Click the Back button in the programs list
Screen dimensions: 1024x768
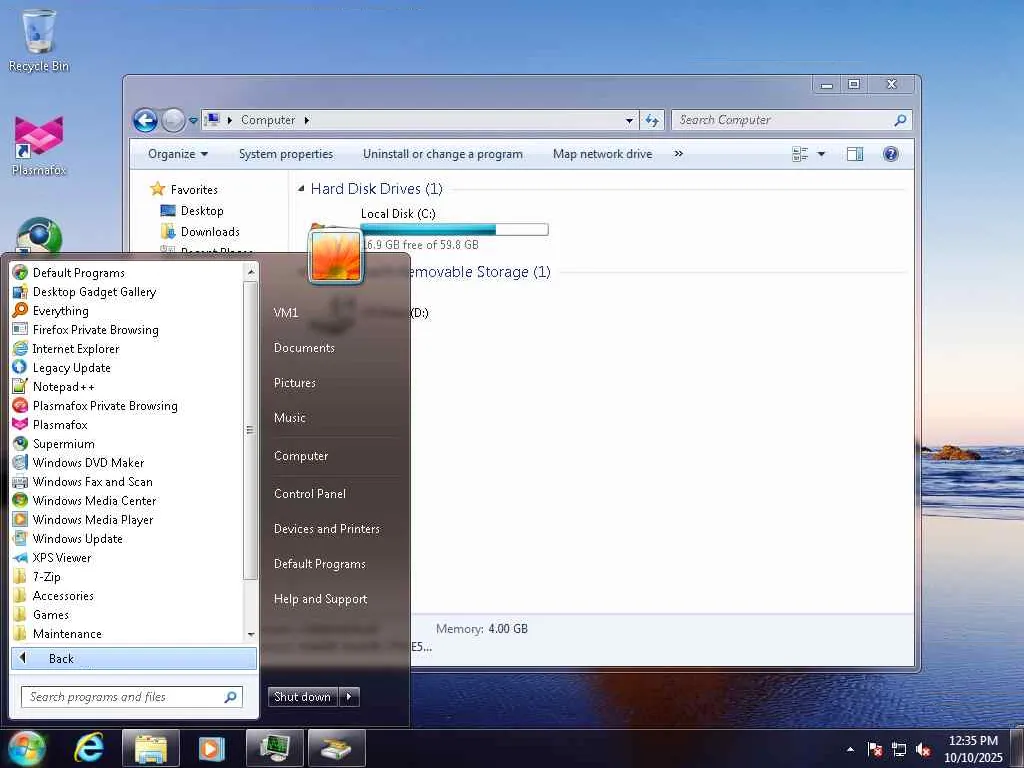pos(134,658)
